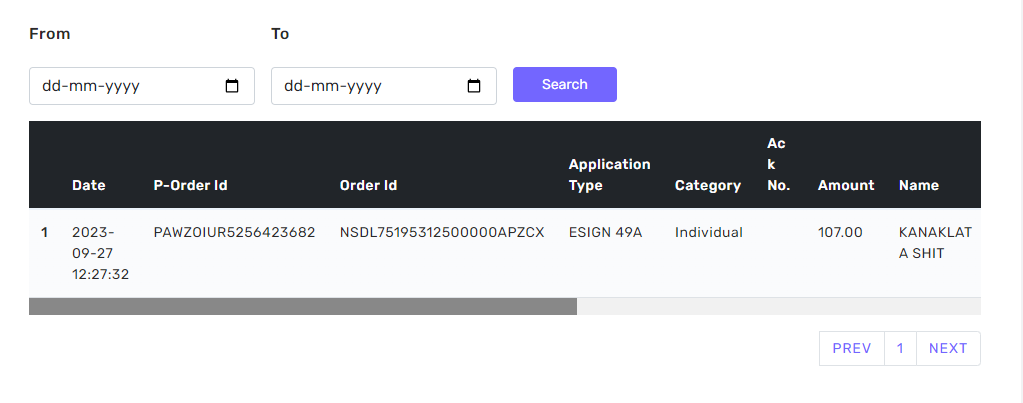
Task: Click the 107.00 amount cell
Action: click(x=840, y=233)
